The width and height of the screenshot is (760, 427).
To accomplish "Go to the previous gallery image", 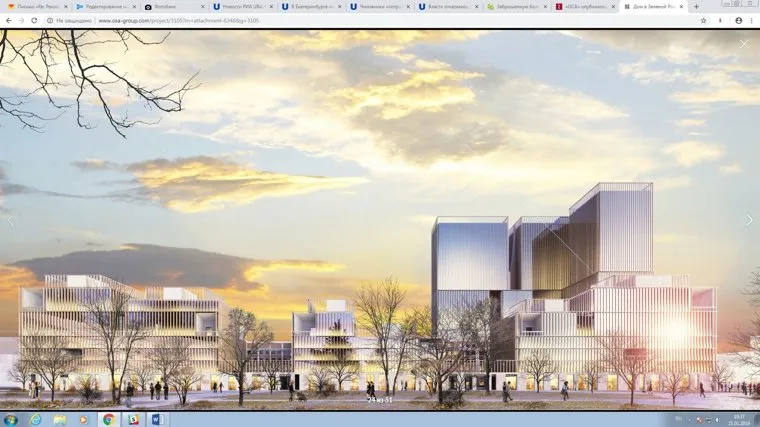I will (x=10, y=220).
